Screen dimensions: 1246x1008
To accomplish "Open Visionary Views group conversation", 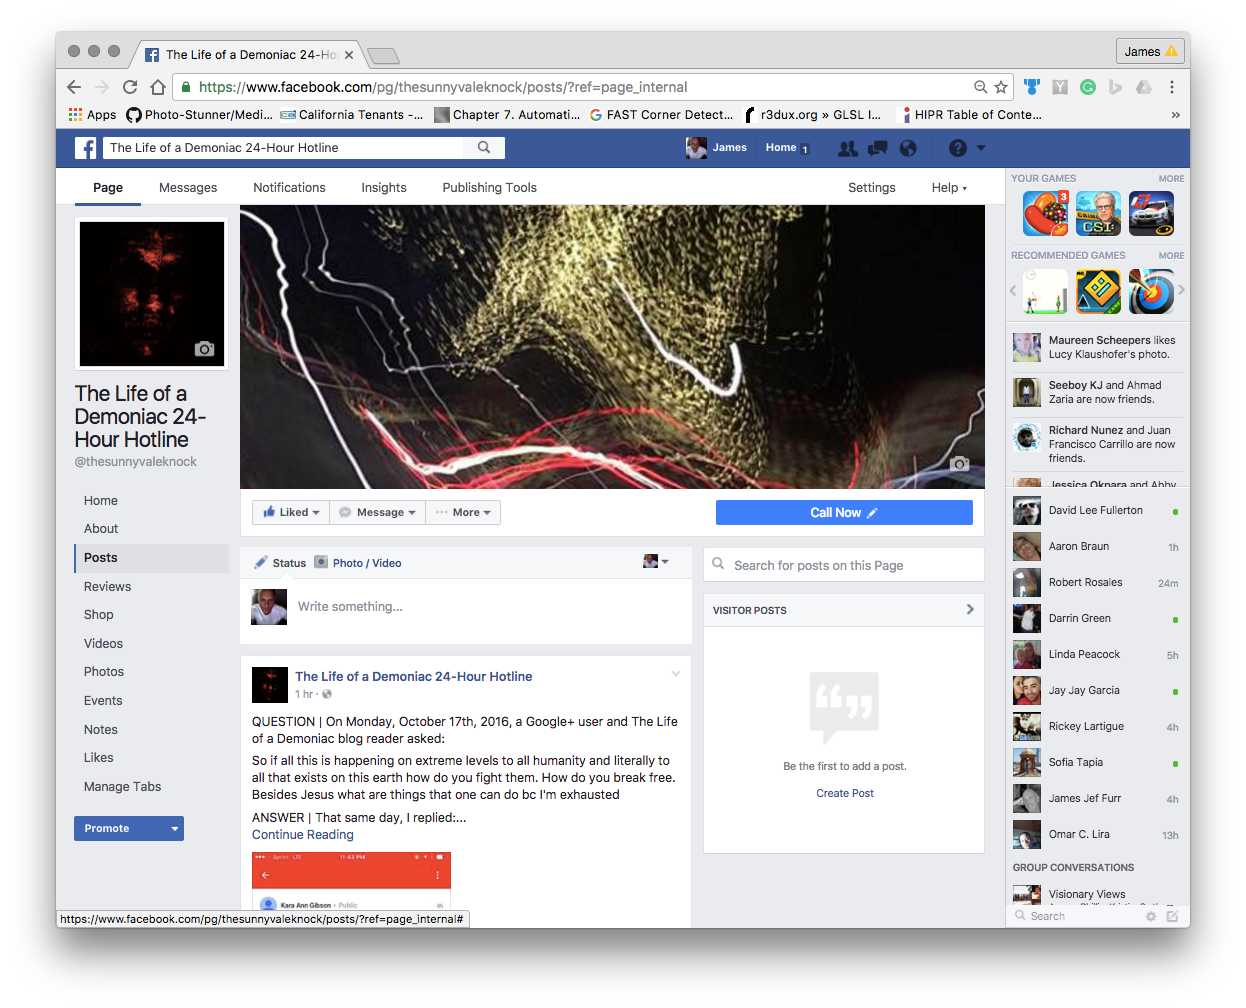I will pos(1097,894).
